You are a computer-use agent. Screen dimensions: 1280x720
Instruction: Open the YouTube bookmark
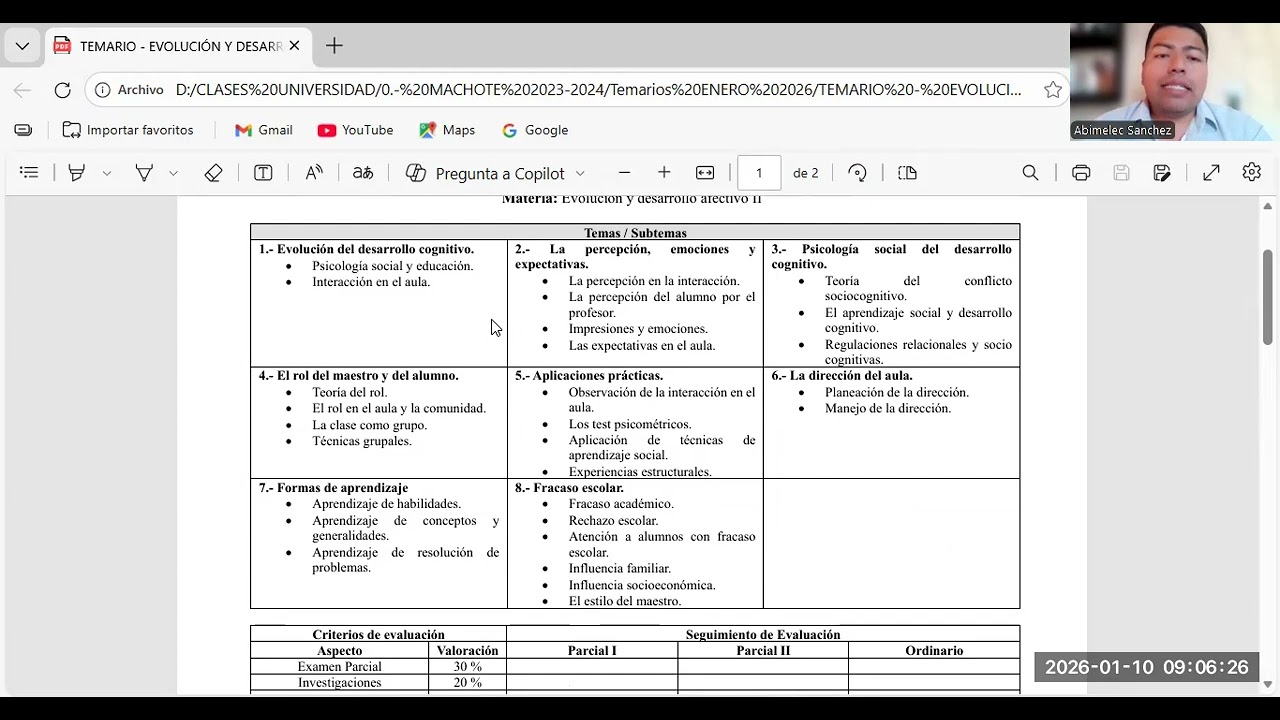tap(355, 130)
